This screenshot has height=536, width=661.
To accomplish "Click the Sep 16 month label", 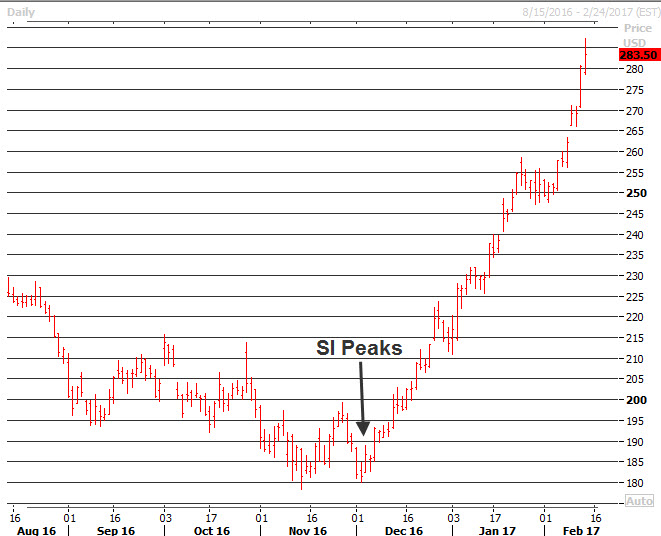I will point(116,531).
